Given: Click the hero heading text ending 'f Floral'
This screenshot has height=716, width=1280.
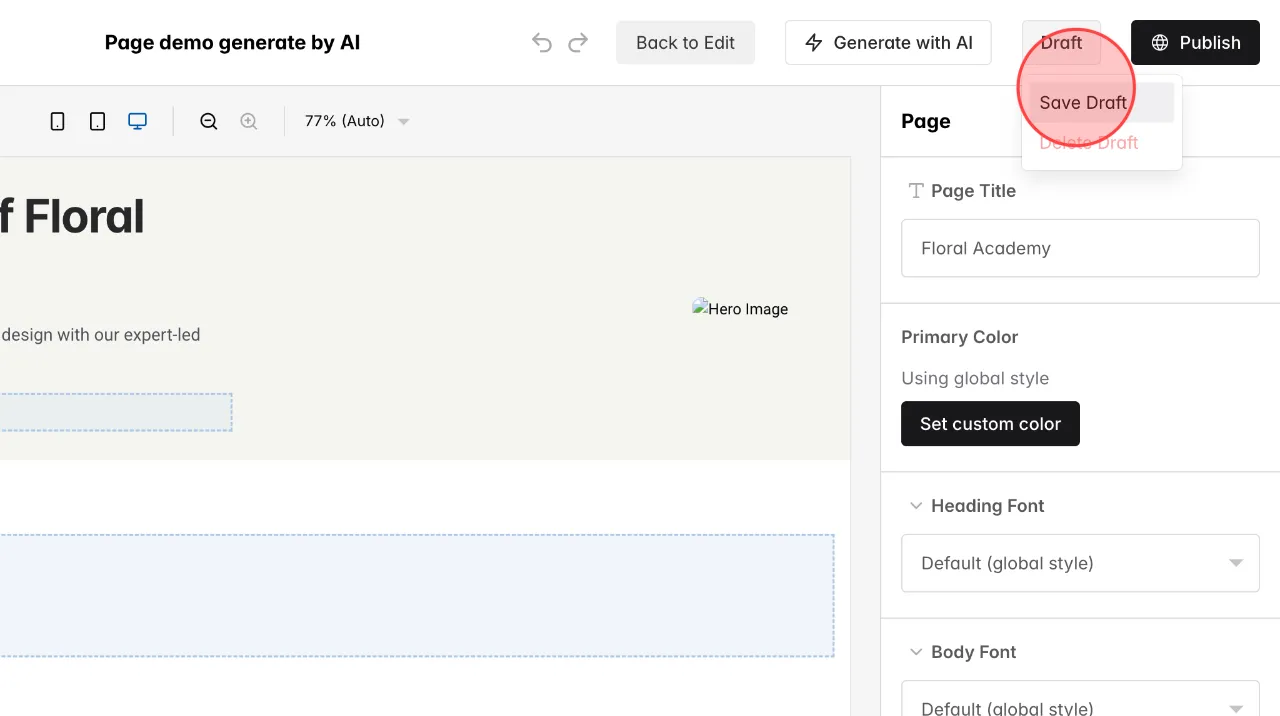Looking at the screenshot, I should (72, 216).
